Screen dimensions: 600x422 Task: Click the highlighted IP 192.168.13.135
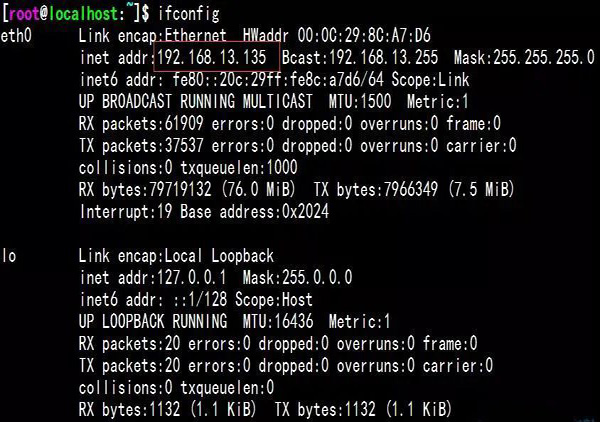(x=212, y=57)
